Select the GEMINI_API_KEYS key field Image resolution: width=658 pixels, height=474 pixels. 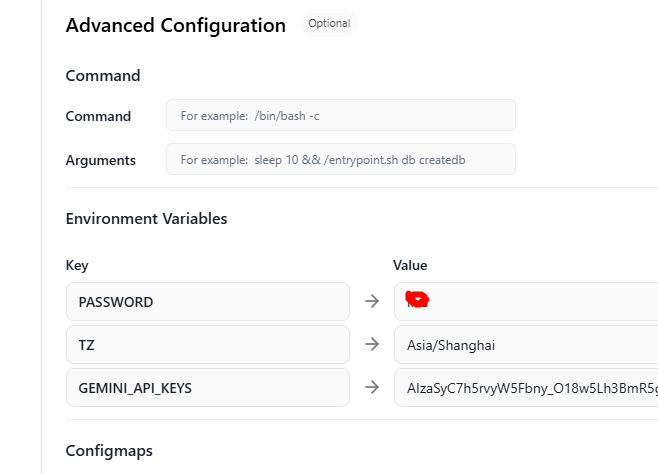click(x=208, y=387)
